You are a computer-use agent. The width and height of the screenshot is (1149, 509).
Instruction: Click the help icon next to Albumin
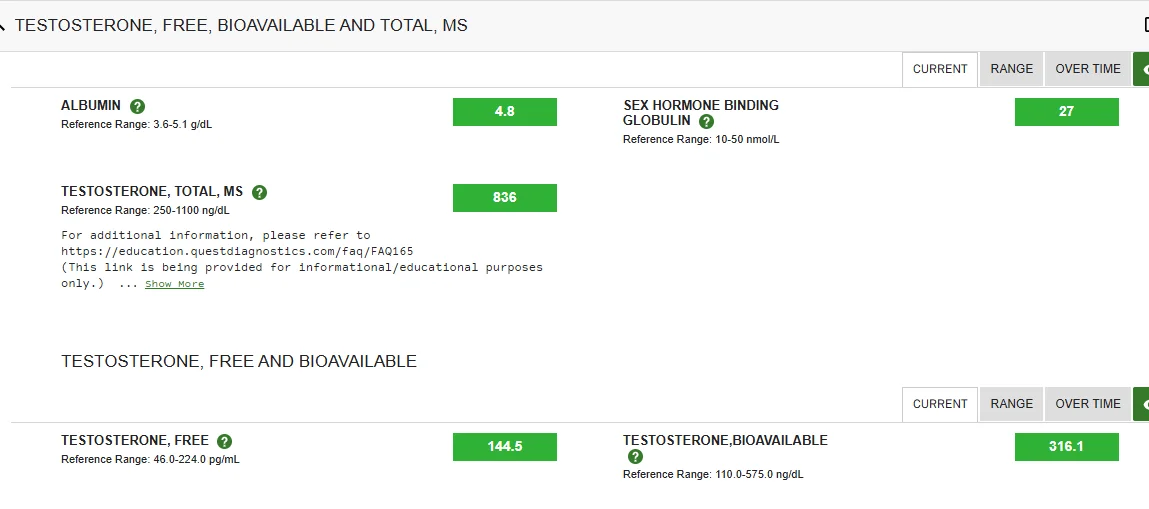[x=138, y=106]
